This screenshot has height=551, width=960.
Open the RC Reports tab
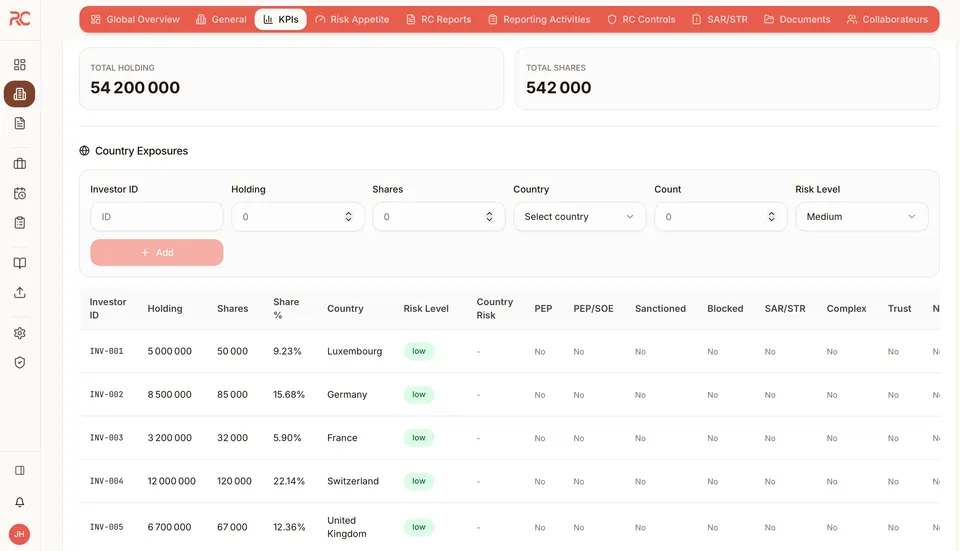(x=438, y=20)
